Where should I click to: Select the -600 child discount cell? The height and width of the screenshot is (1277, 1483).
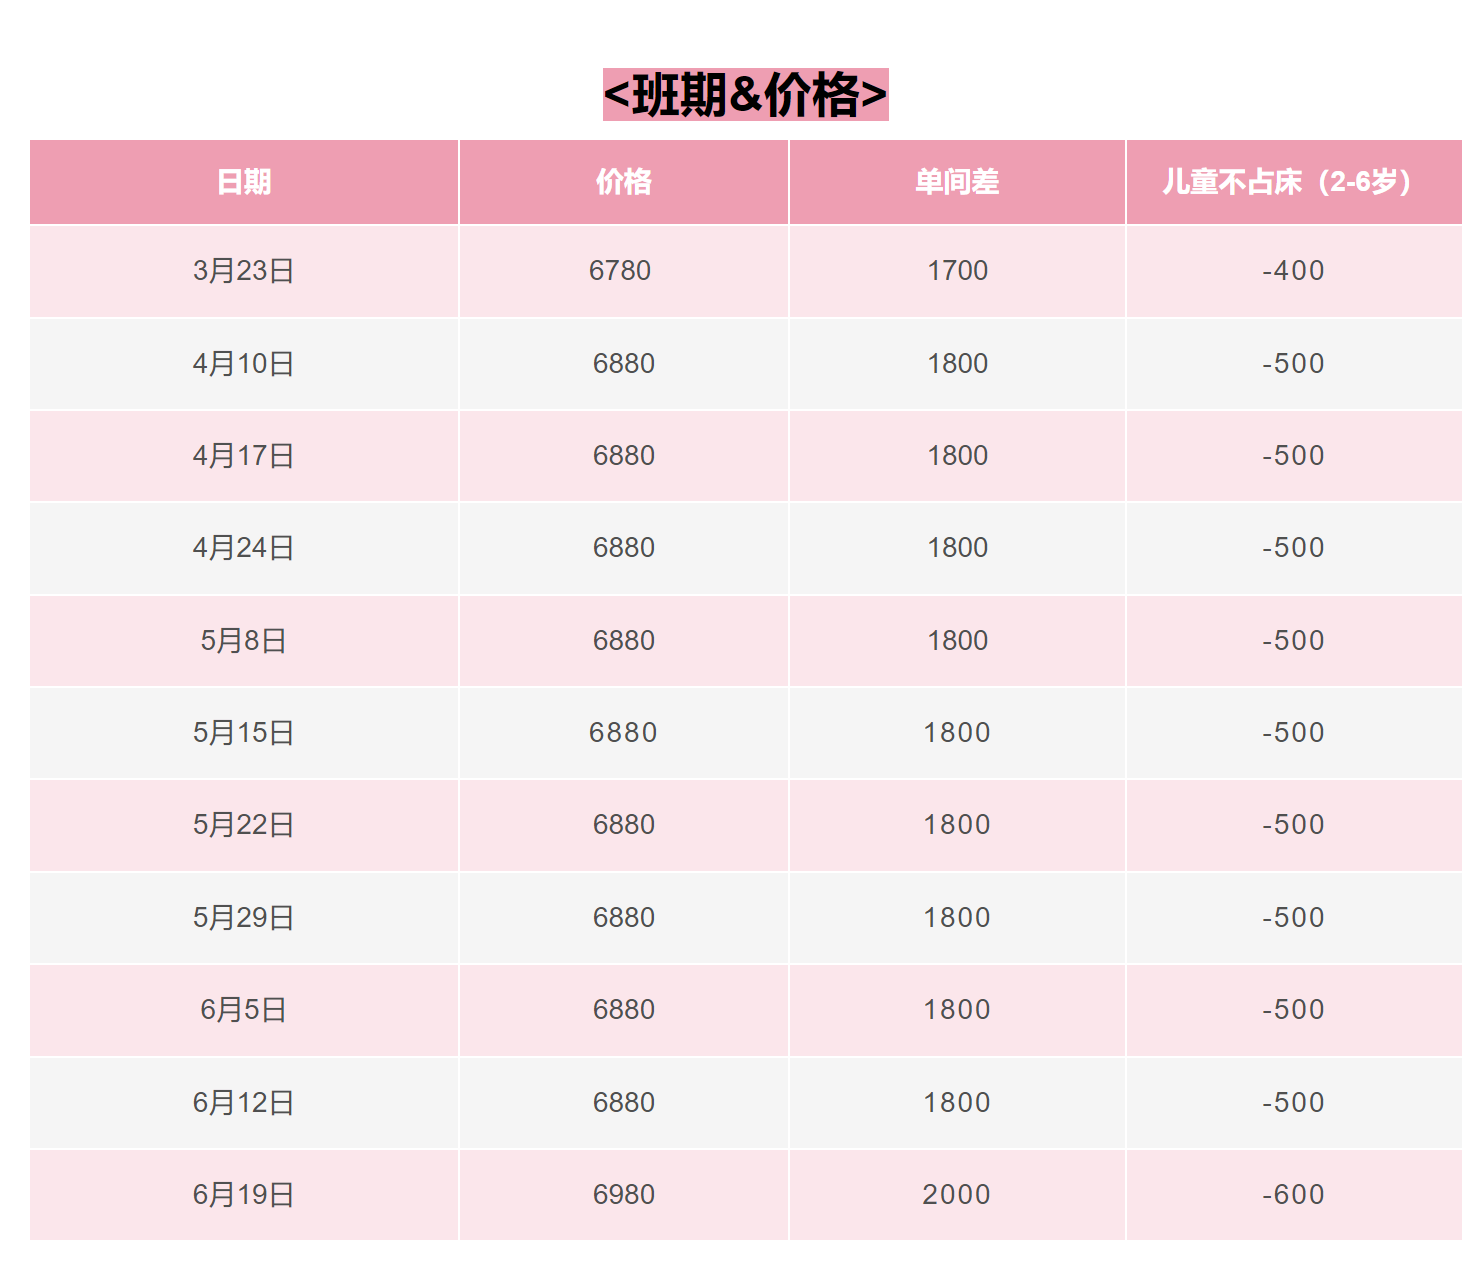point(1294,1195)
